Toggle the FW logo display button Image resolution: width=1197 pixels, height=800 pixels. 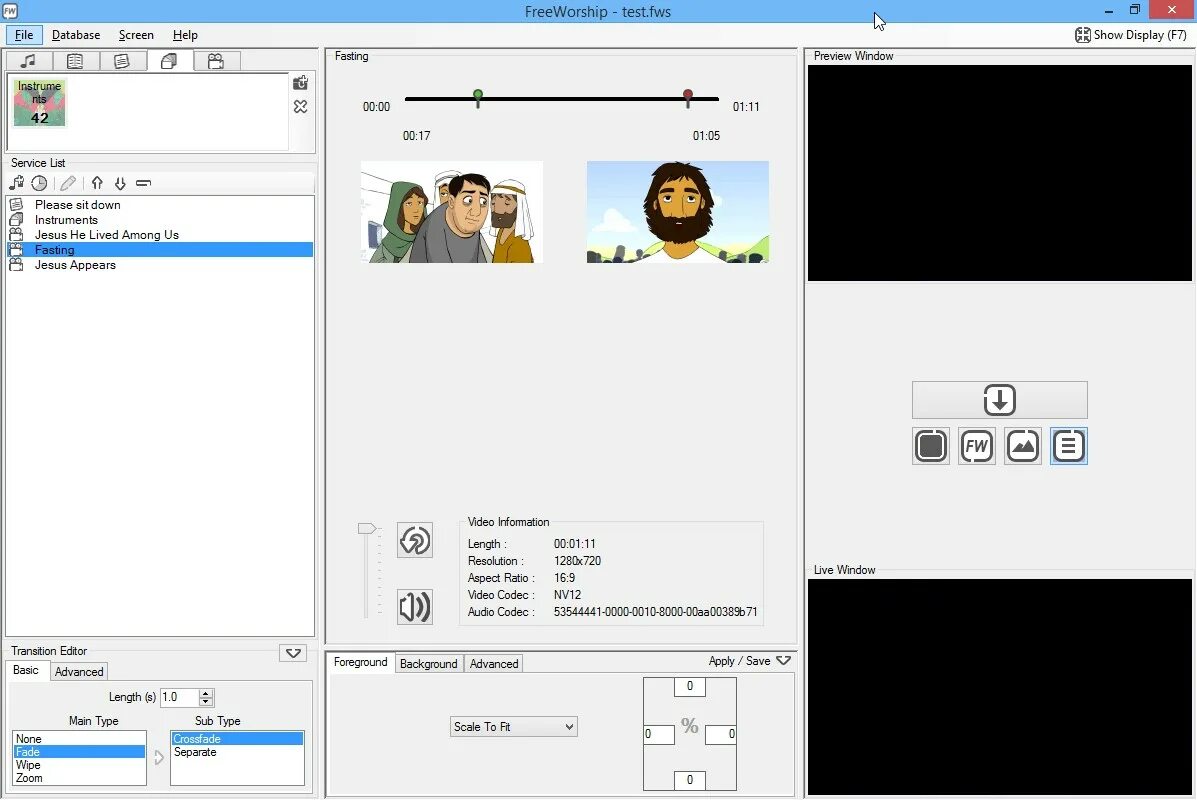(x=976, y=446)
